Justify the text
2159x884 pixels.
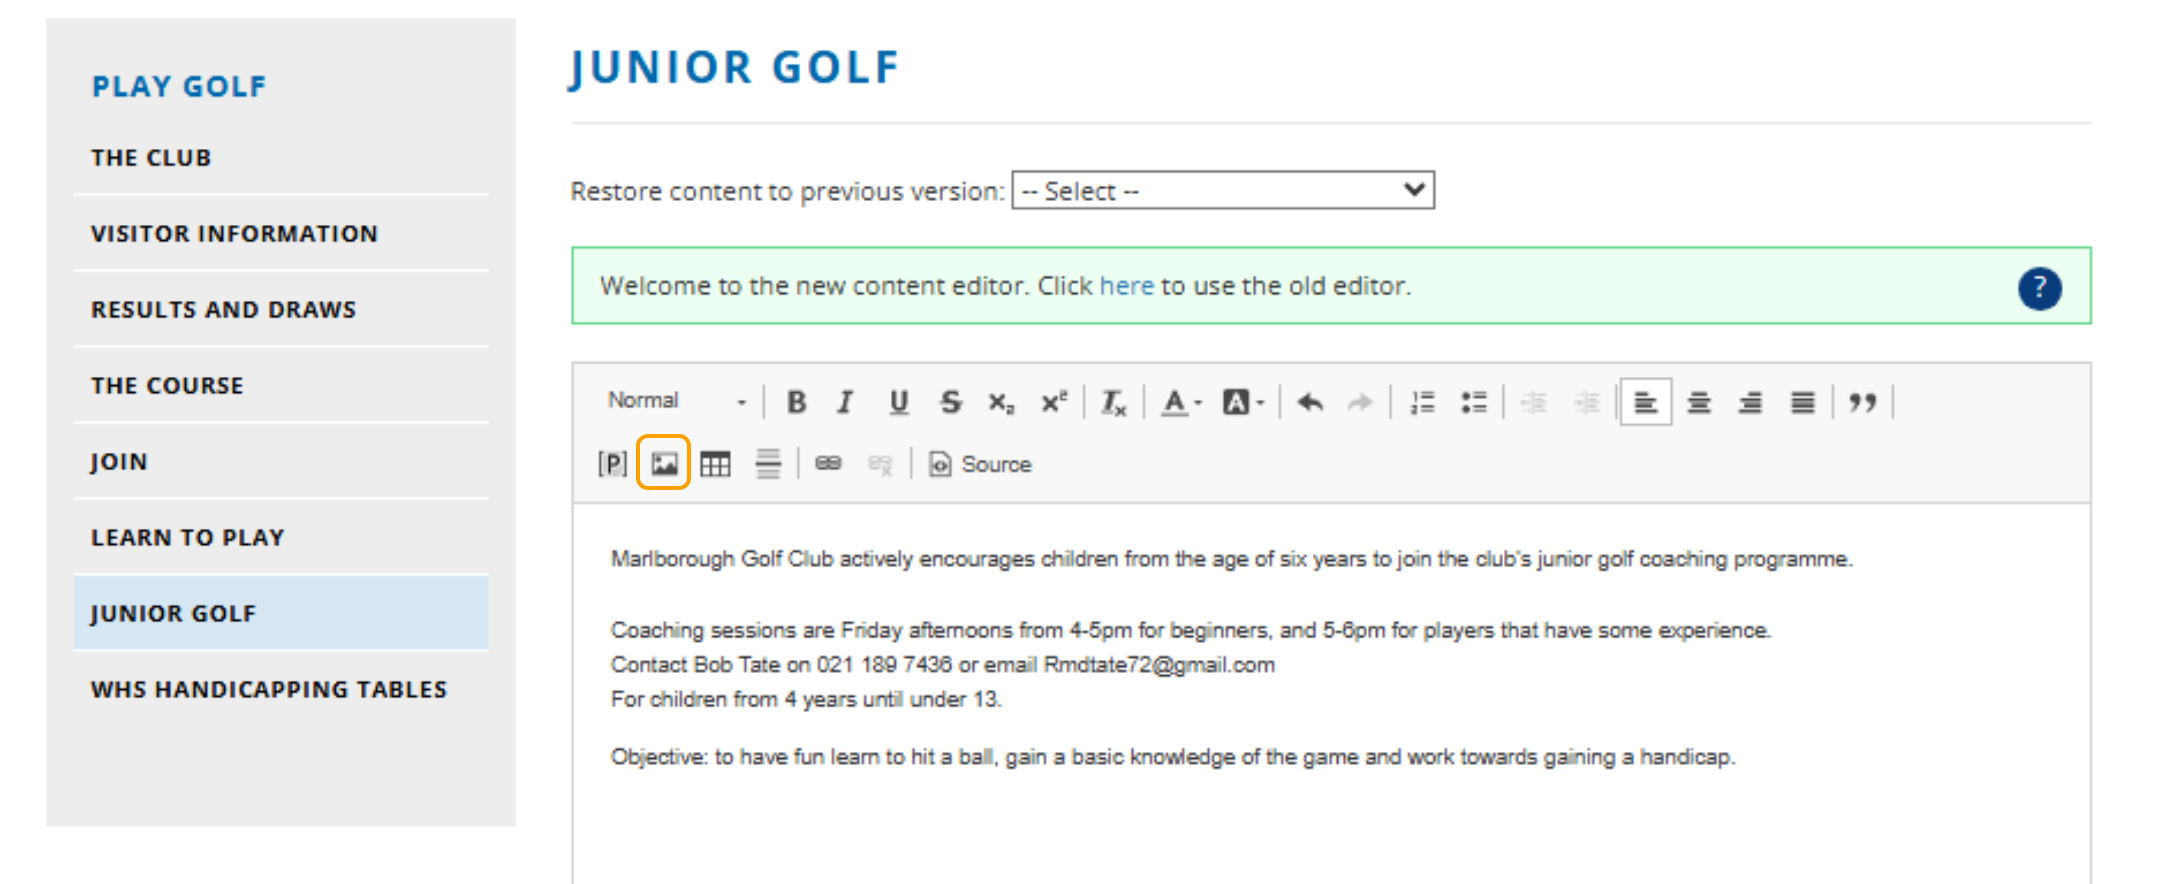pyautogui.click(x=1802, y=402)
